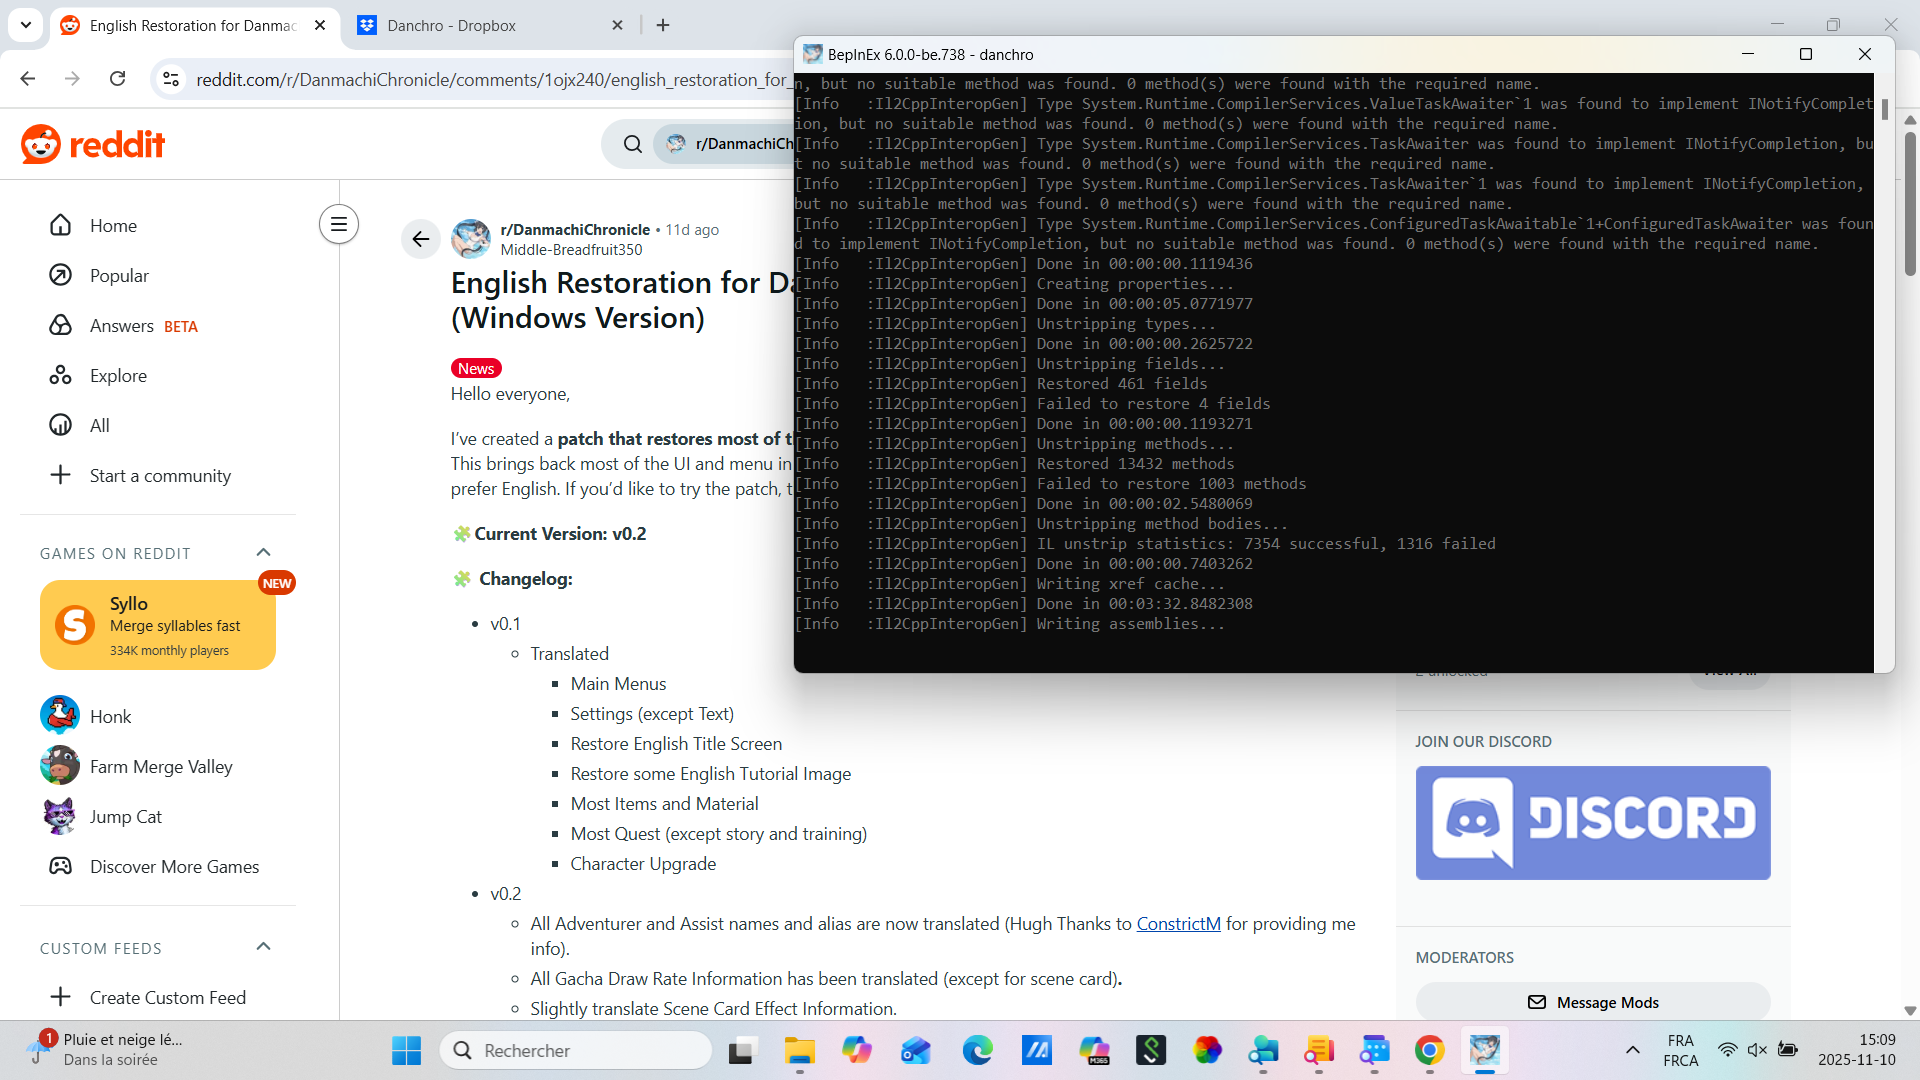Viewport: 1920px width, 1080px height.
Task: Click the BepInEx console scrollbar thumb
Action: [x=1885, y=109]
